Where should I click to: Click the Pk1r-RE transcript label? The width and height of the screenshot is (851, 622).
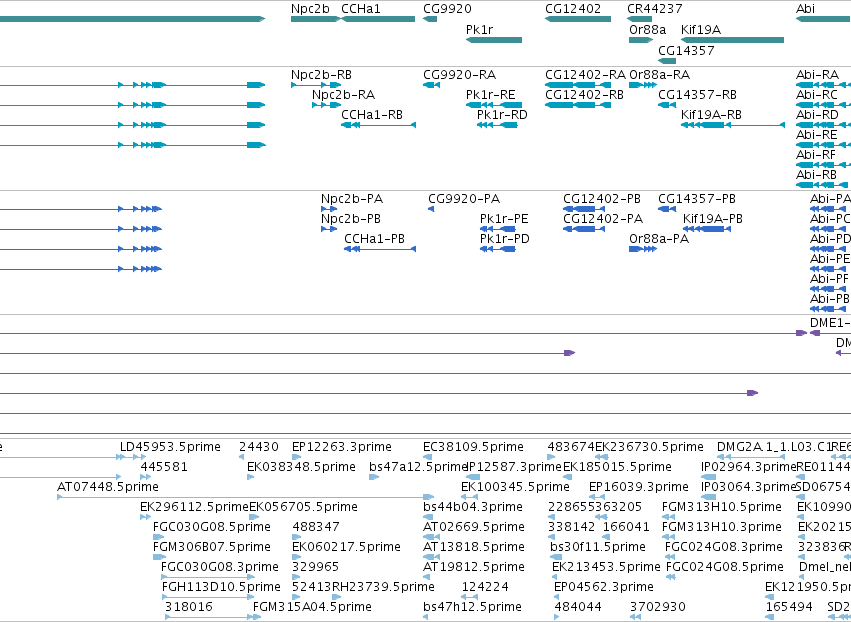tap(491, 95)
